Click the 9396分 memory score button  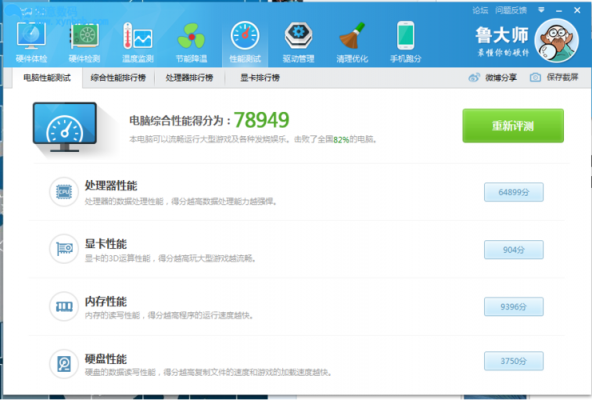tap(514, 307)
